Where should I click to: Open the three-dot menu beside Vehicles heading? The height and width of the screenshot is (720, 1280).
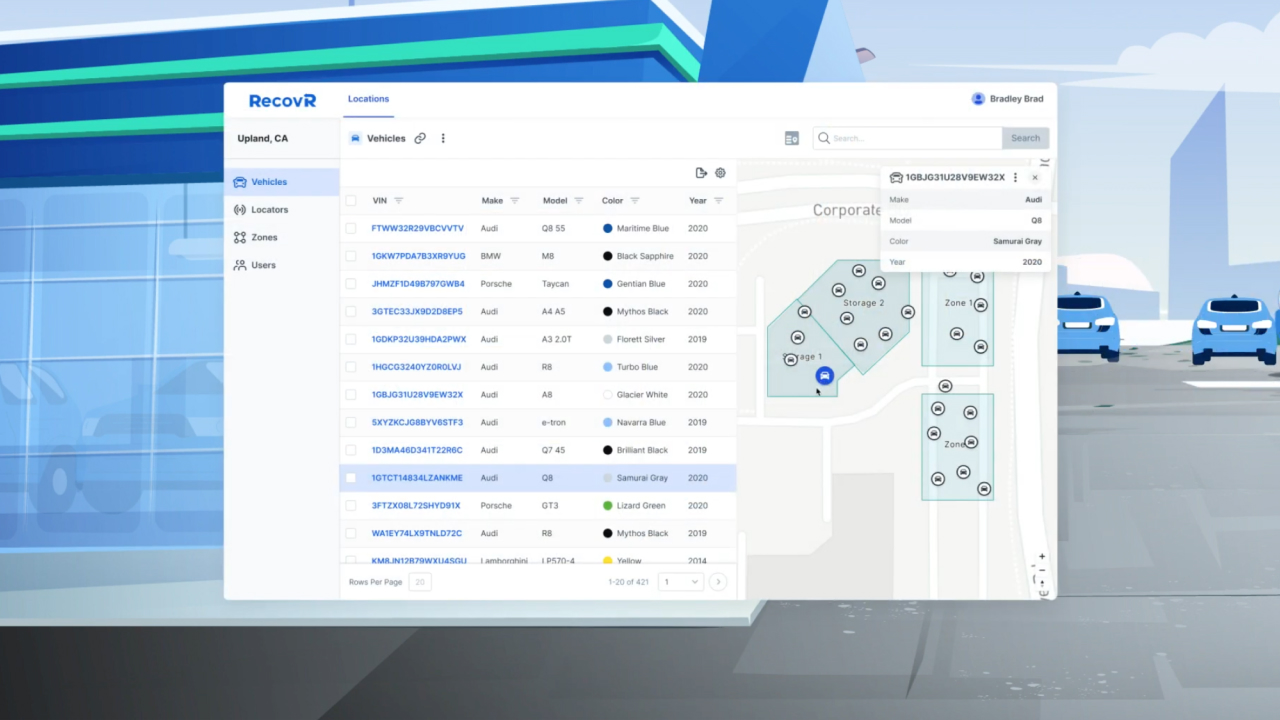pyautogui.click(x=443, y=139)
